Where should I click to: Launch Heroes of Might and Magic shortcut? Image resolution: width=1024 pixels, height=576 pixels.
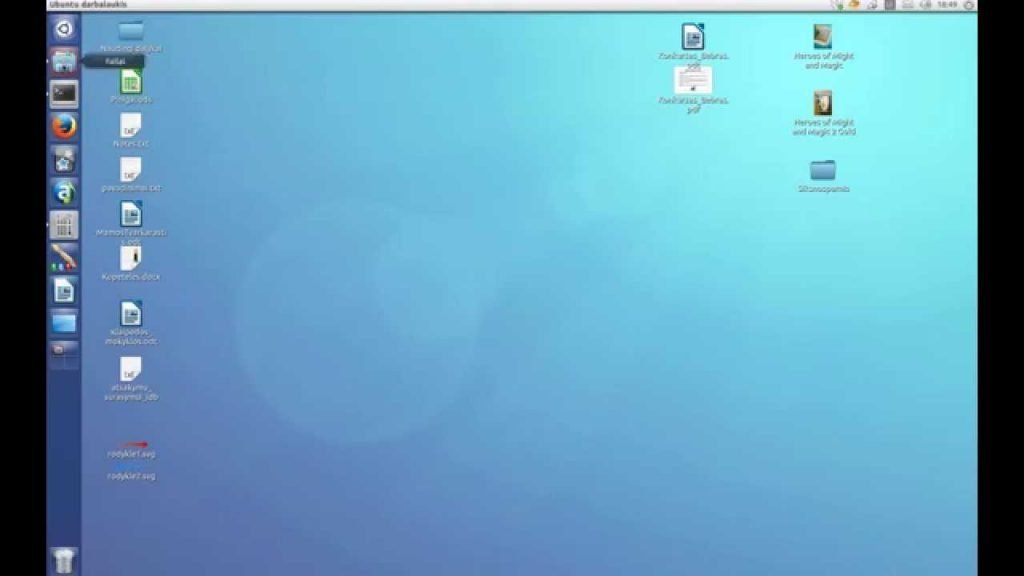[x=823, y=46]
